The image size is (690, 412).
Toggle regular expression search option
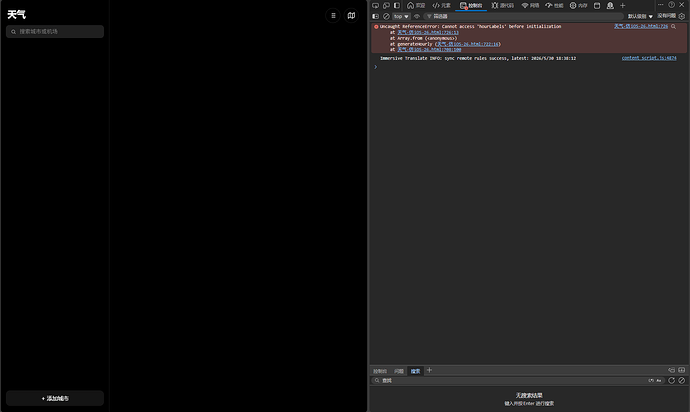pyautogui.click(x=651, y=380)
